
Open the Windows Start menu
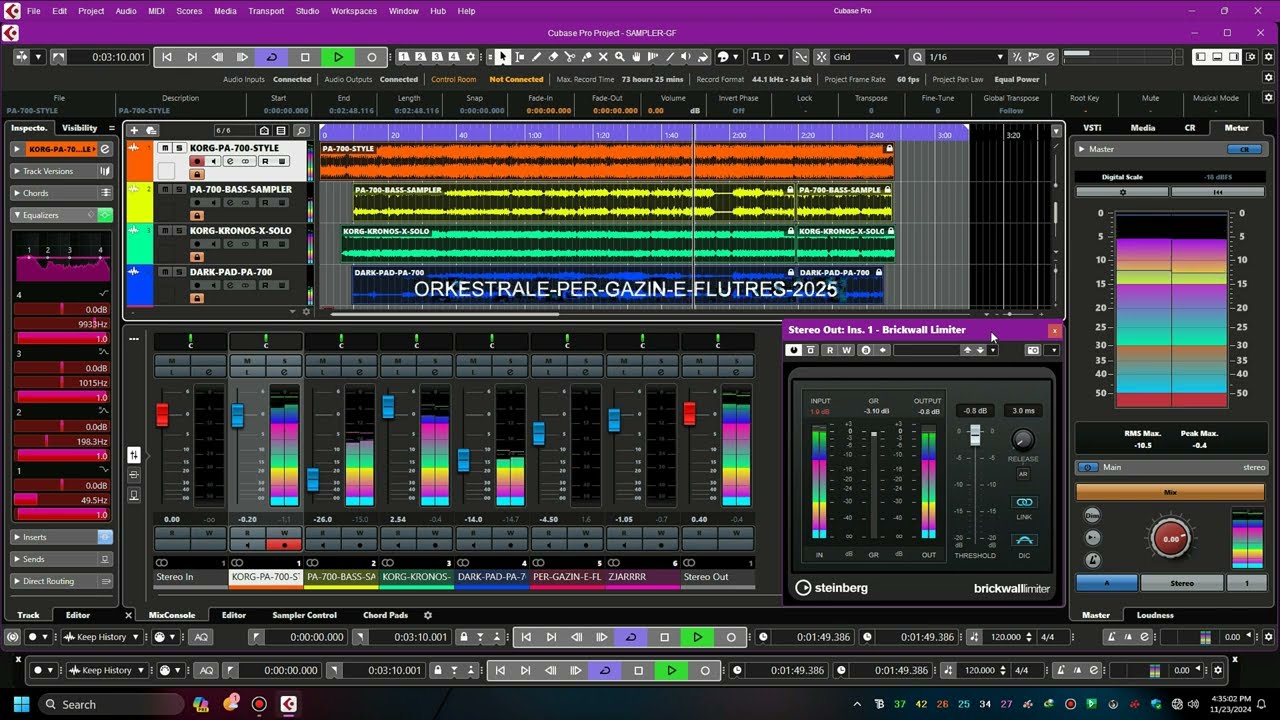pos(21,704)
